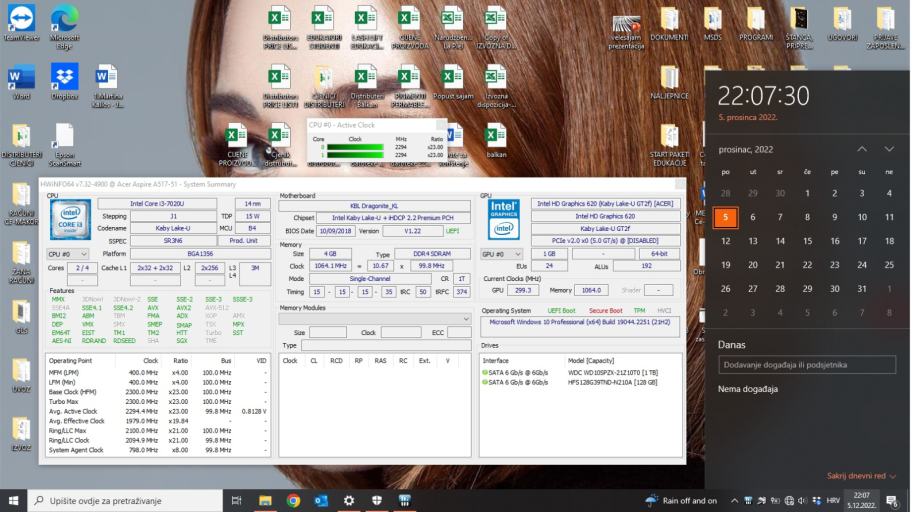The width and height of the screenshot is (919, 512).
Task: Expand the GPU #0 selector dropdown
Action: coord(502,254)
